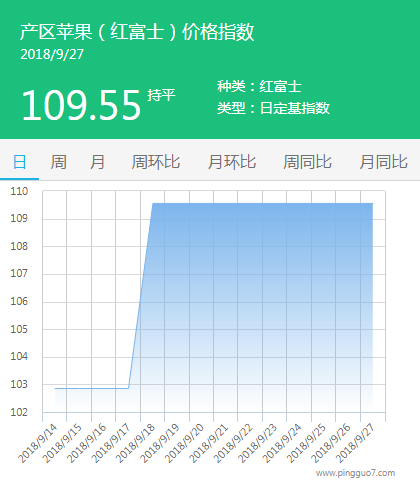Screen dimensions: 420x485
Task: Click the y-axis label 106
Action: (x=19, y=301)
